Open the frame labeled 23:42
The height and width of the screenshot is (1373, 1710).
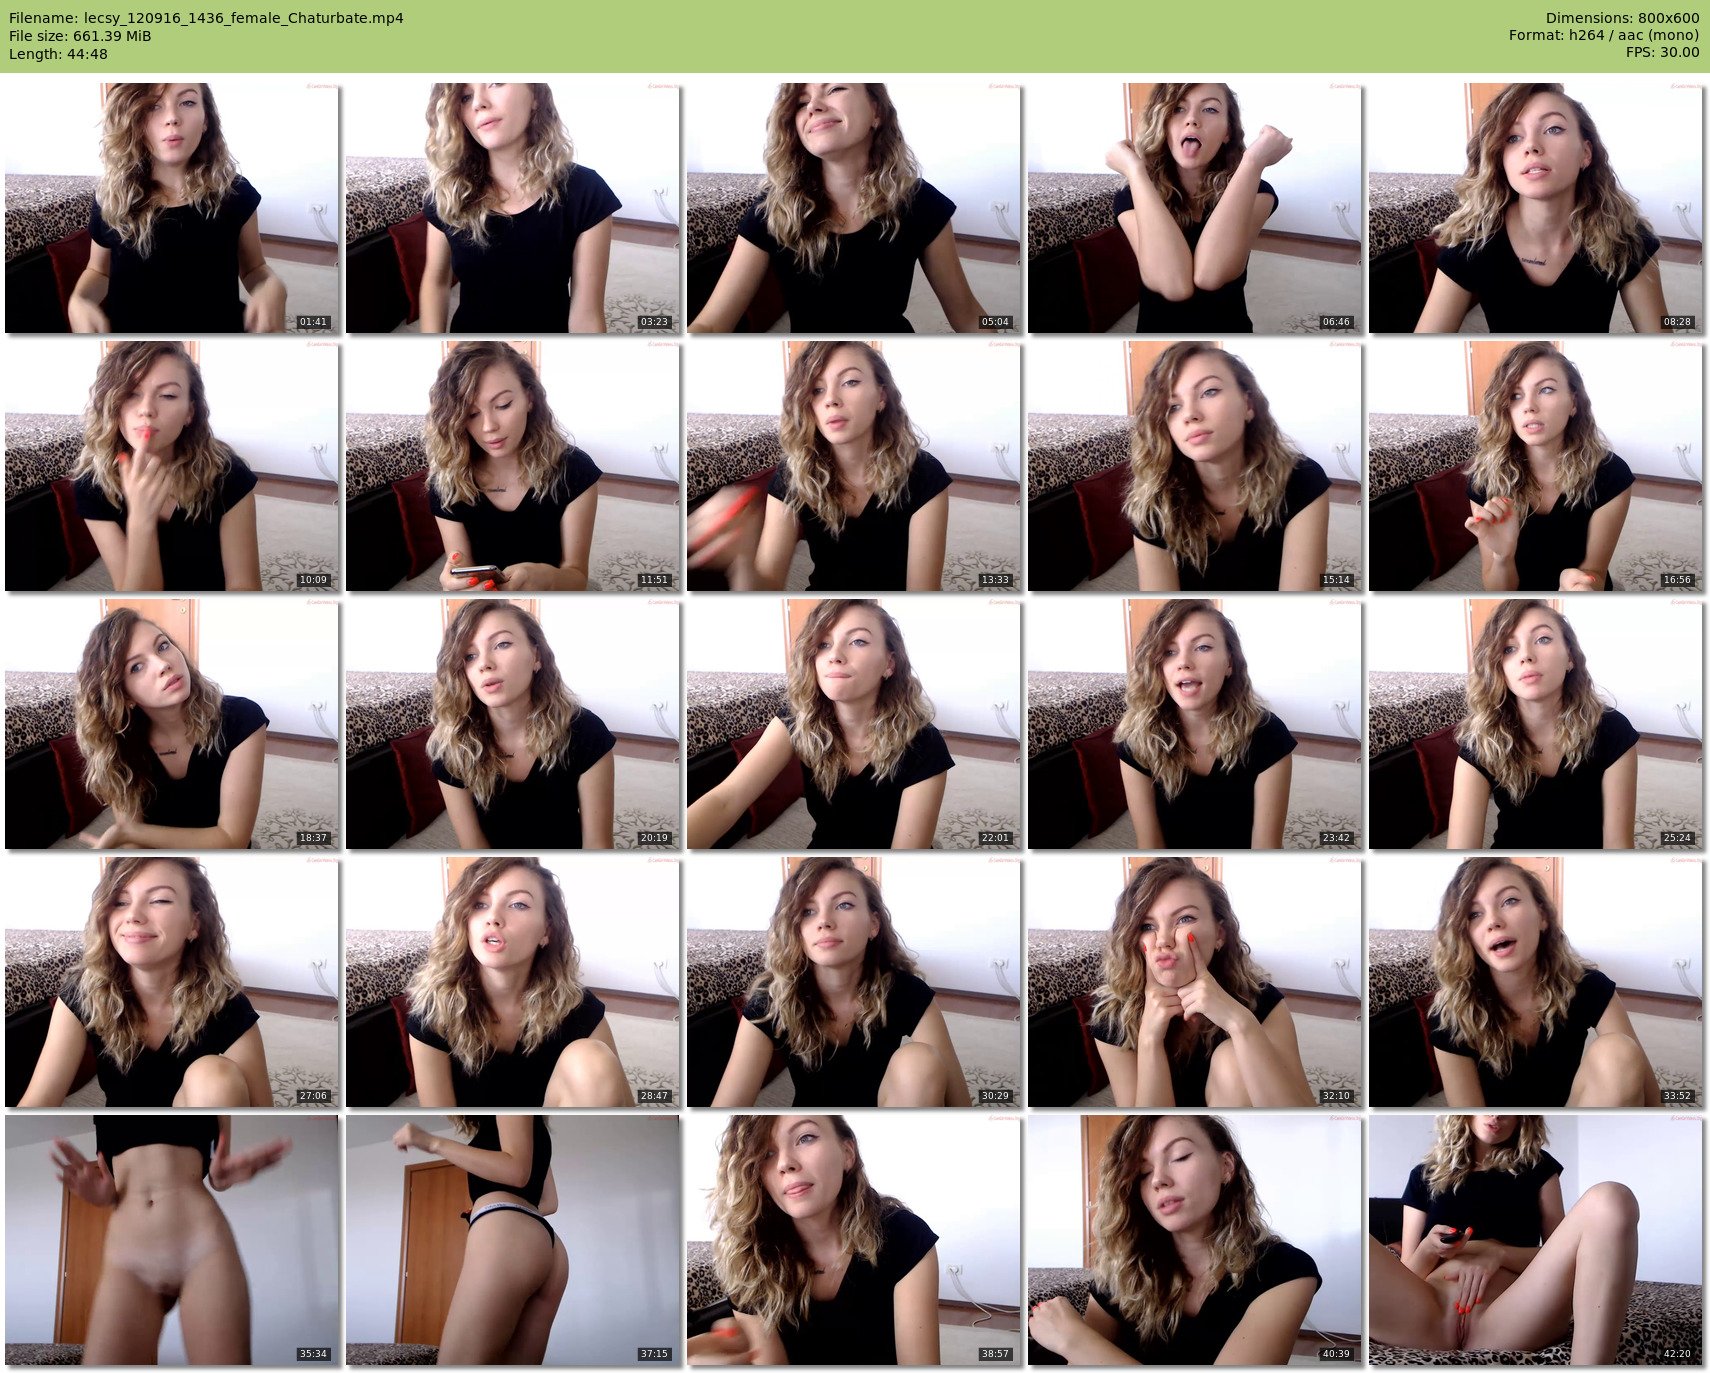point(1195,724)
